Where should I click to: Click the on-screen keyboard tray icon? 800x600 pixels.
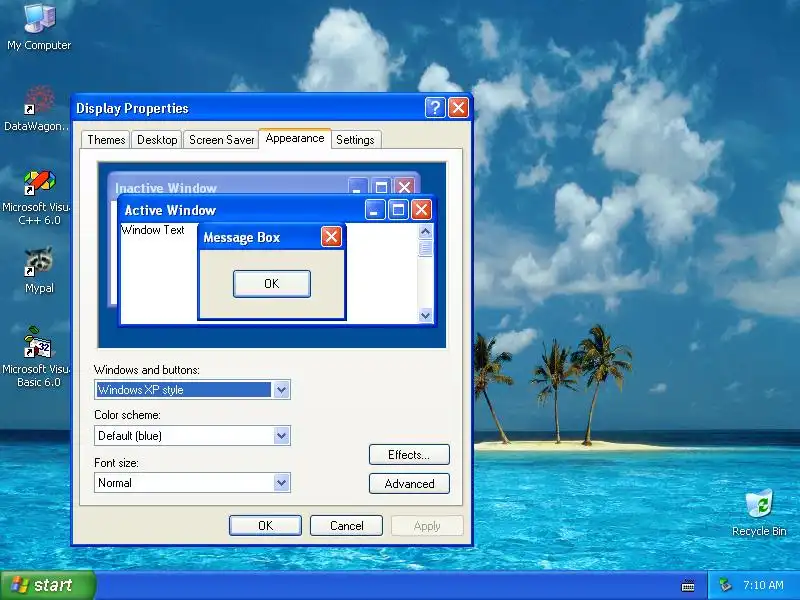click(688, 586)
